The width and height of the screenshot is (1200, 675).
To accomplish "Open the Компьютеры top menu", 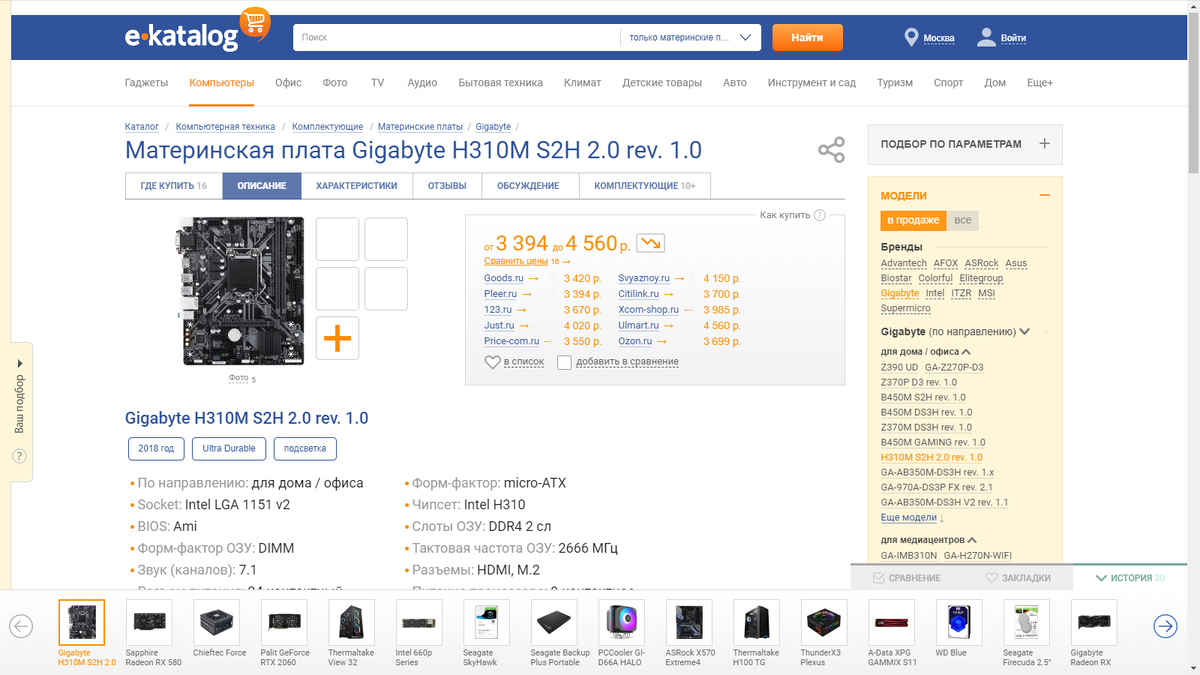I will coord(221,83).
